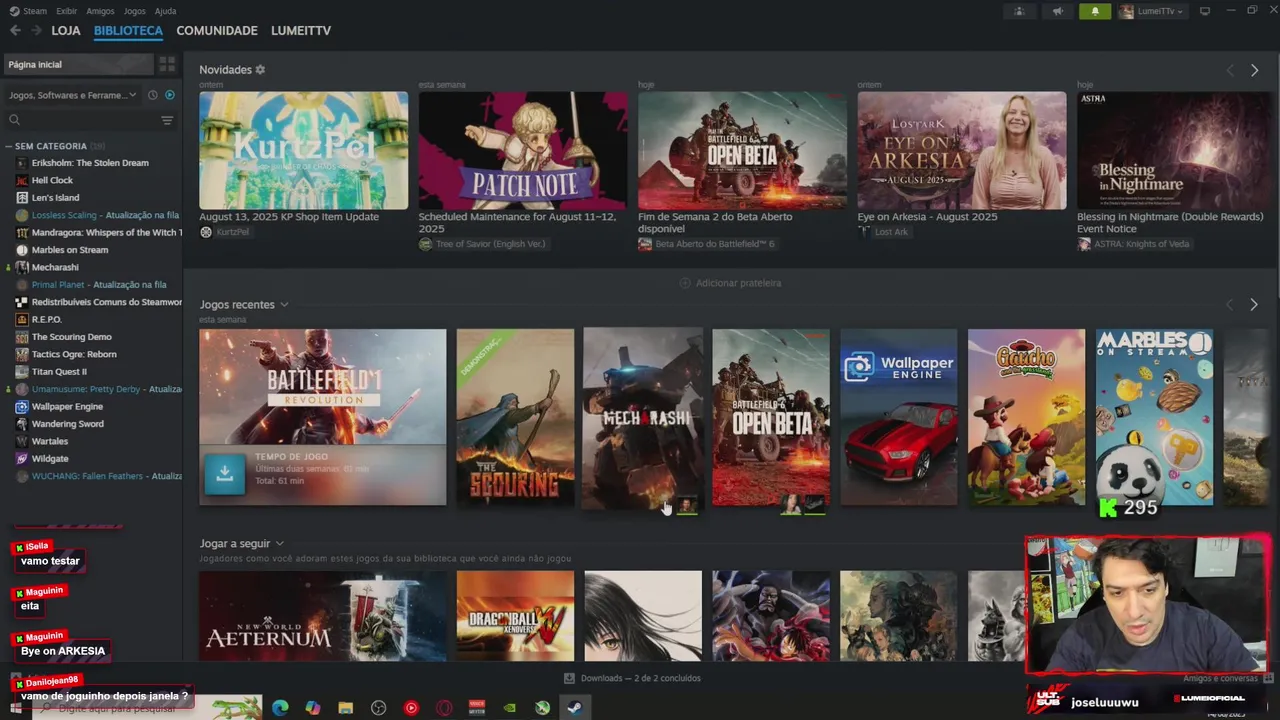This screenshot has height=720, width=1280.
Task: Go forward with the navigation forward arrow
Action: point(36,30)
